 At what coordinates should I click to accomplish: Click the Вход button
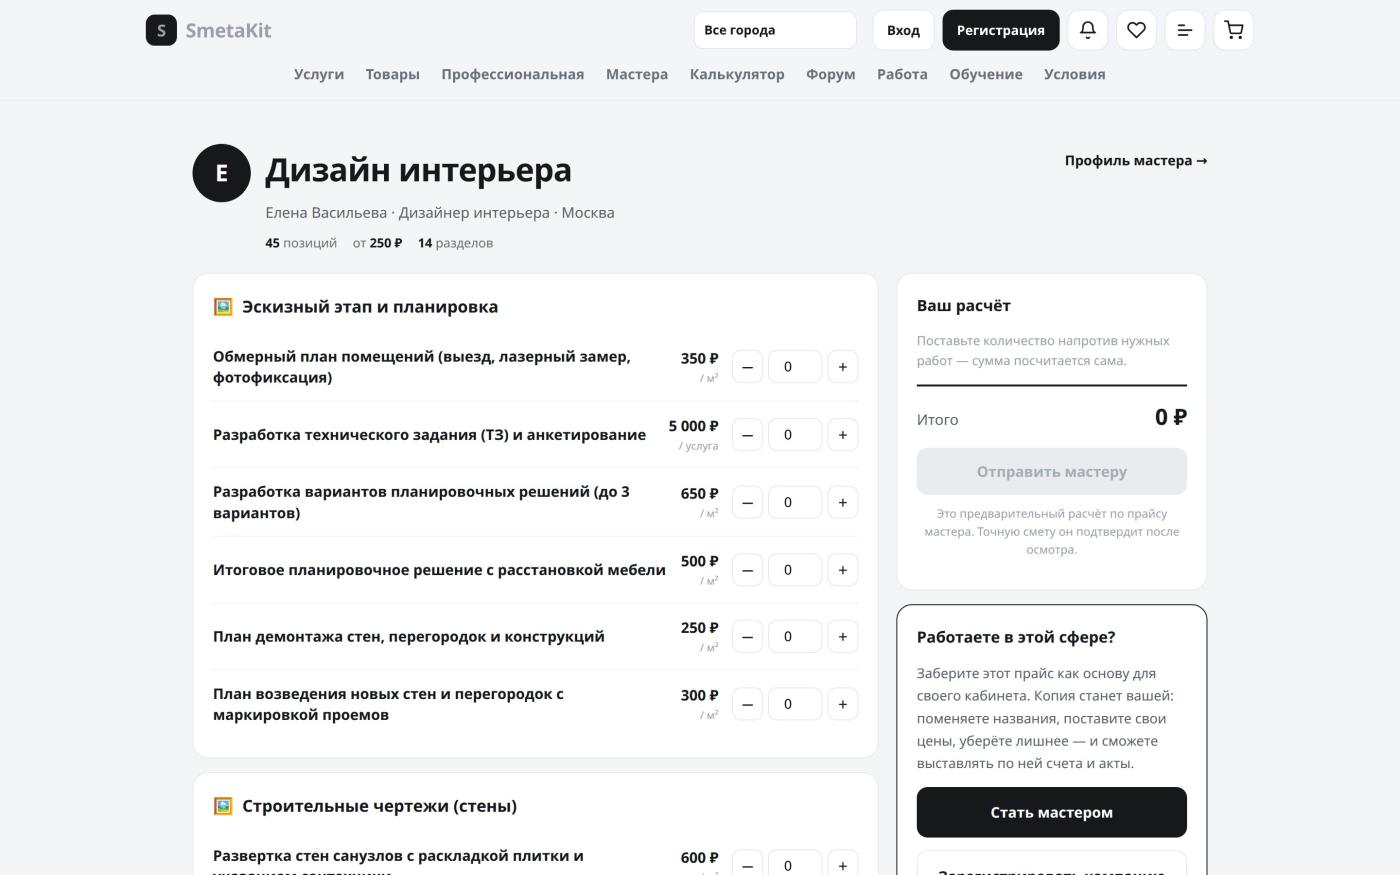click(x=903, y=30)
